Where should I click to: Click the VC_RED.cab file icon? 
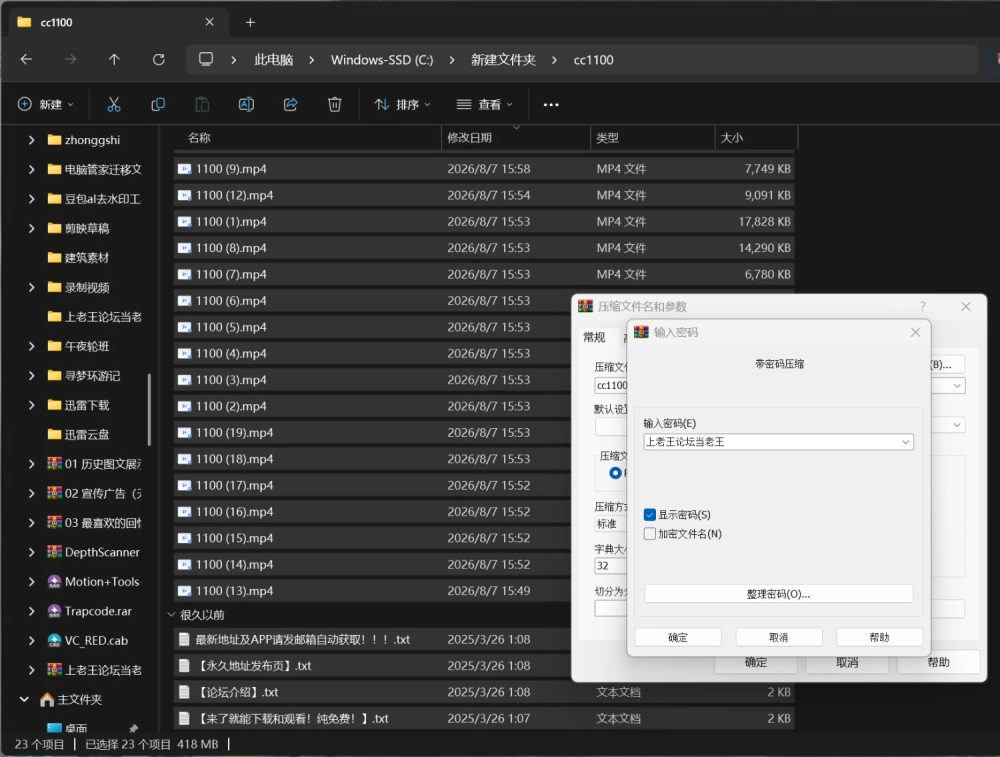click(x=54, y=640)
